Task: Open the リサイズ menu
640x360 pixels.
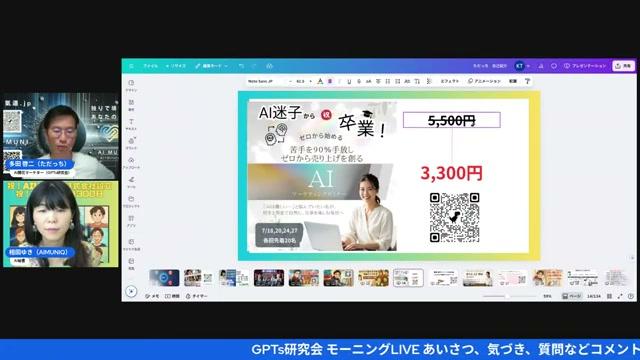Action: pyautogui.click(x=176, y=66)
